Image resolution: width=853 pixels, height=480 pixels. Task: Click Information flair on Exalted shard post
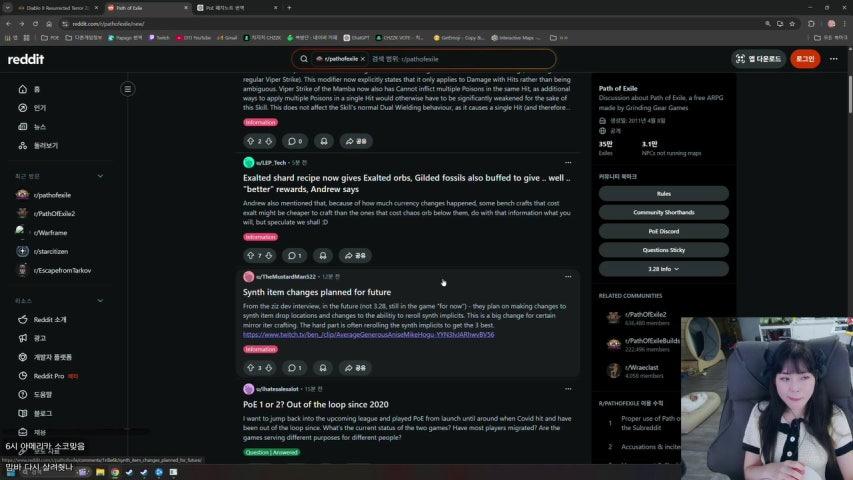[260, 237]
